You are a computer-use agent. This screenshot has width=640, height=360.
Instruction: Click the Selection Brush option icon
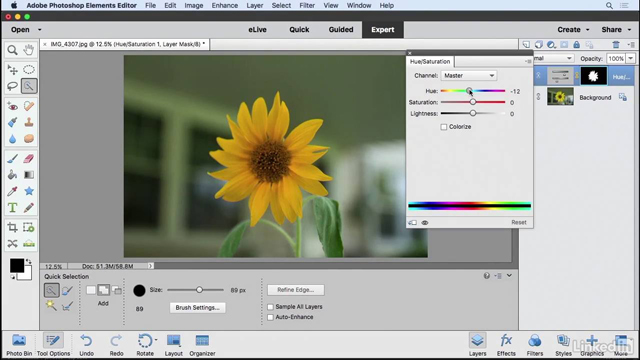[x=67, y=290]
